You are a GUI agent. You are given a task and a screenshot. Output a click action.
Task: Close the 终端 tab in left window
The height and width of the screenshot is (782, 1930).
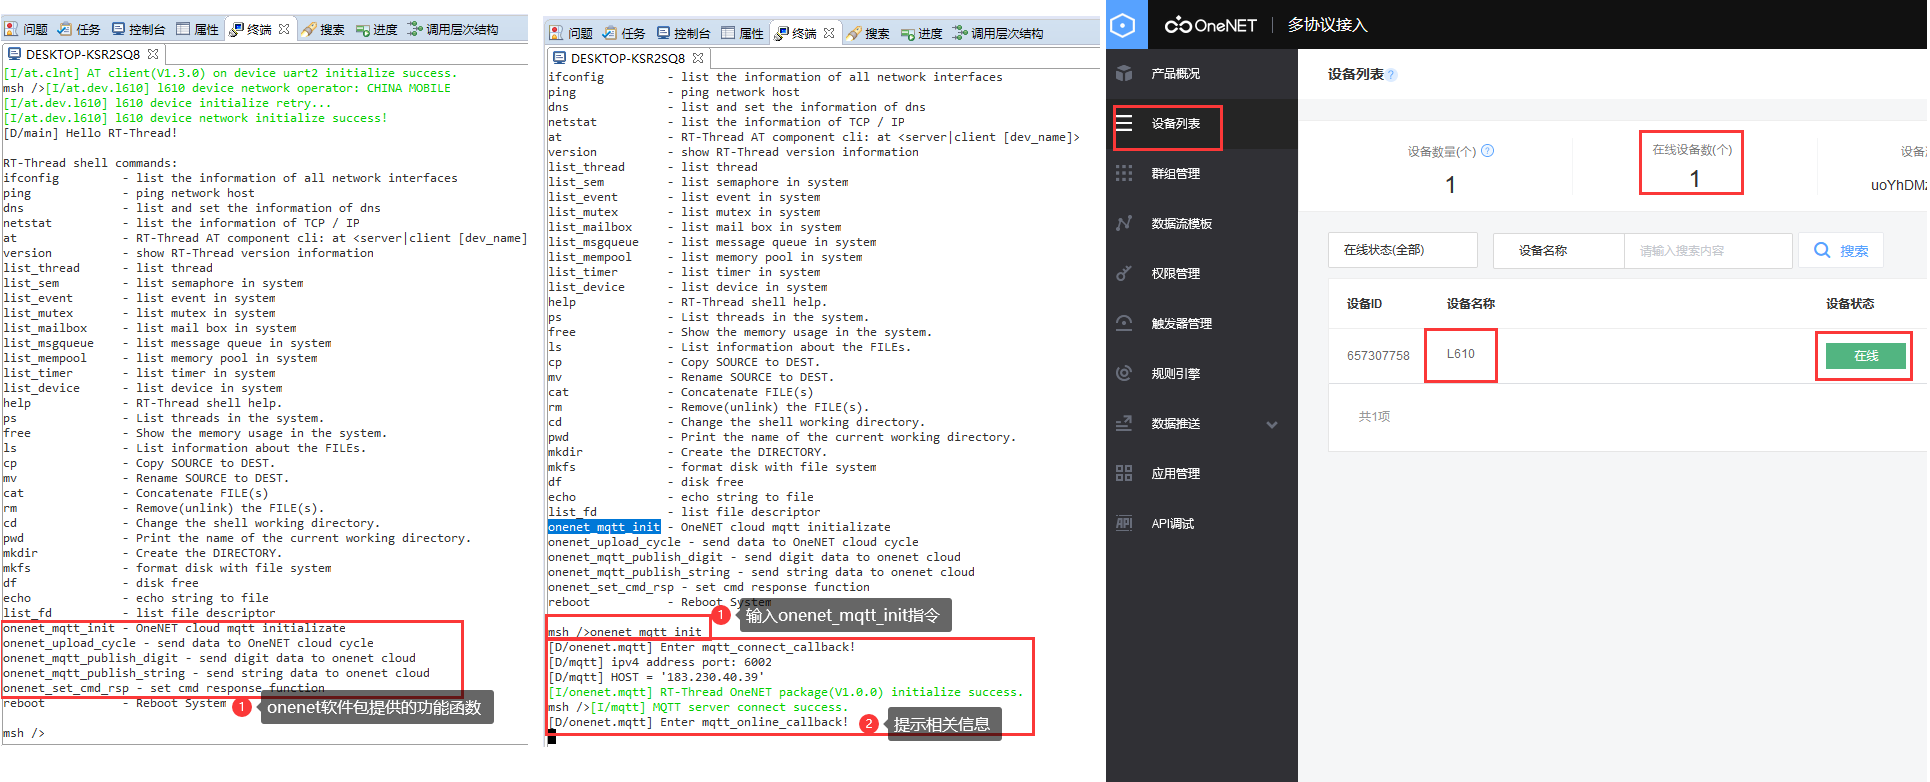pos(284,29)
